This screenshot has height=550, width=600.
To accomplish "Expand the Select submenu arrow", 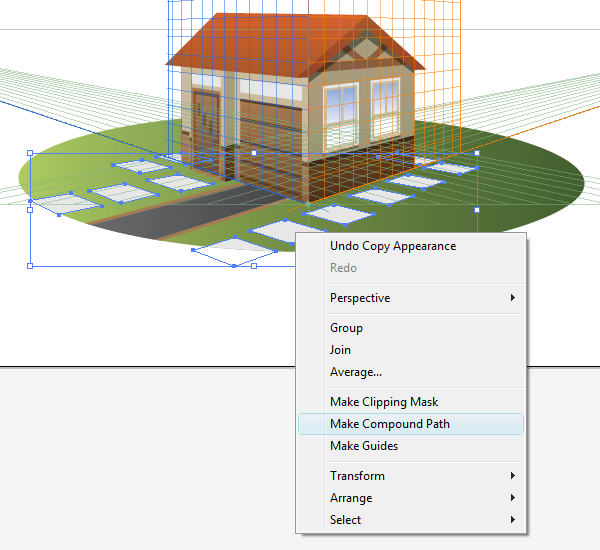I will [x=513, y=520].
